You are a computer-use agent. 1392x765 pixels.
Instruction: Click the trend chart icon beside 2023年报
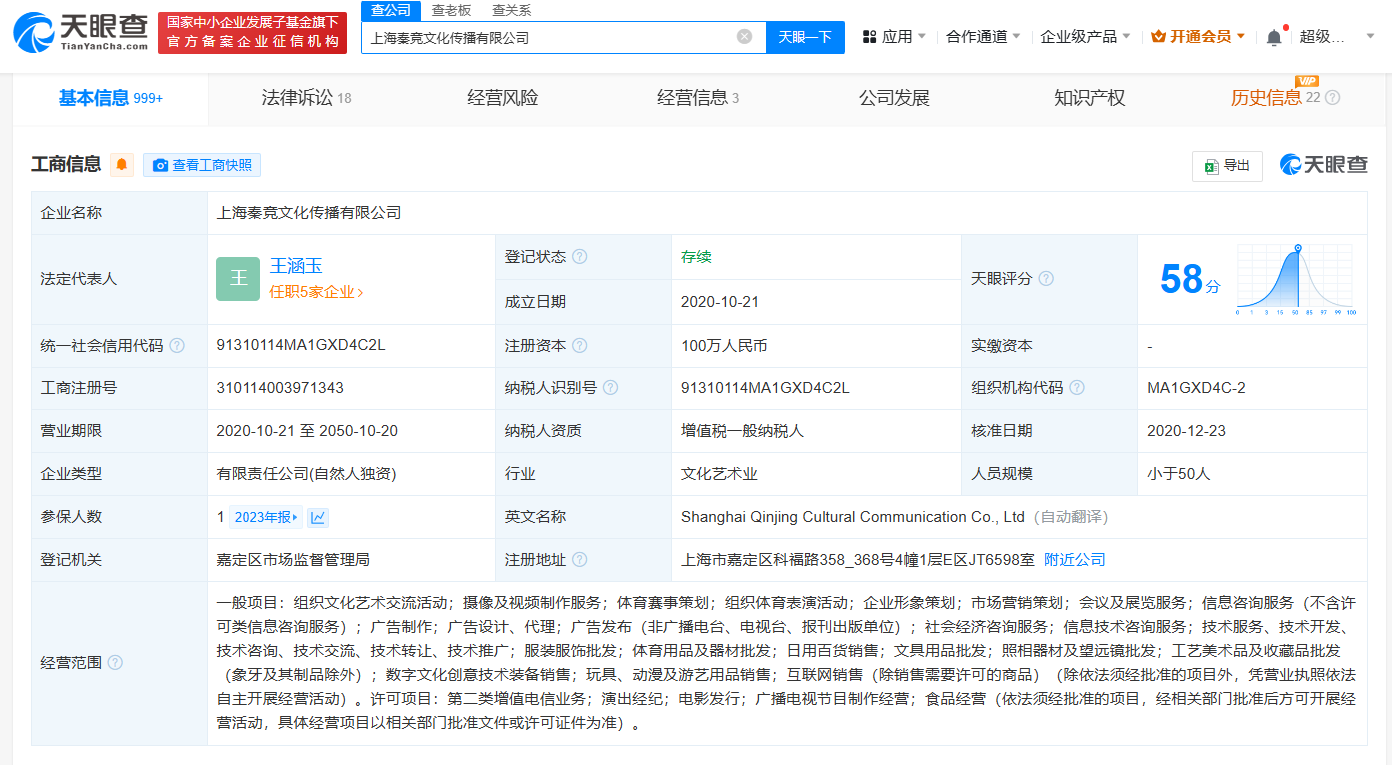316,517
